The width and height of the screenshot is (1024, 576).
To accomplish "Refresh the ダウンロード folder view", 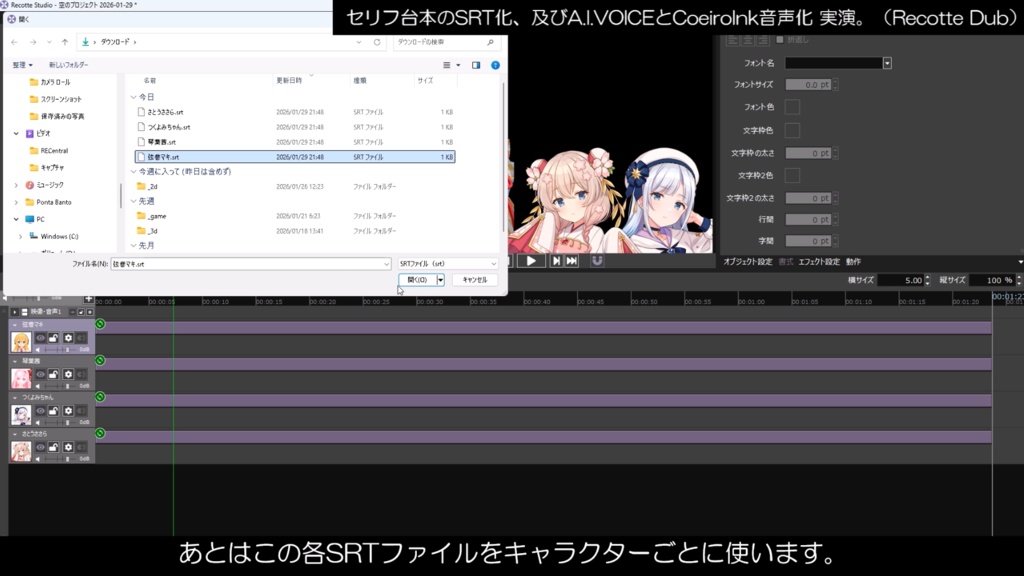I will (377, 42).
